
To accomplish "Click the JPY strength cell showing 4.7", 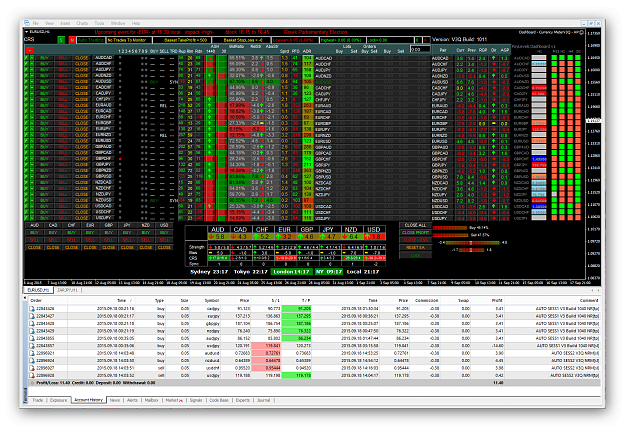I will (330, 237).
